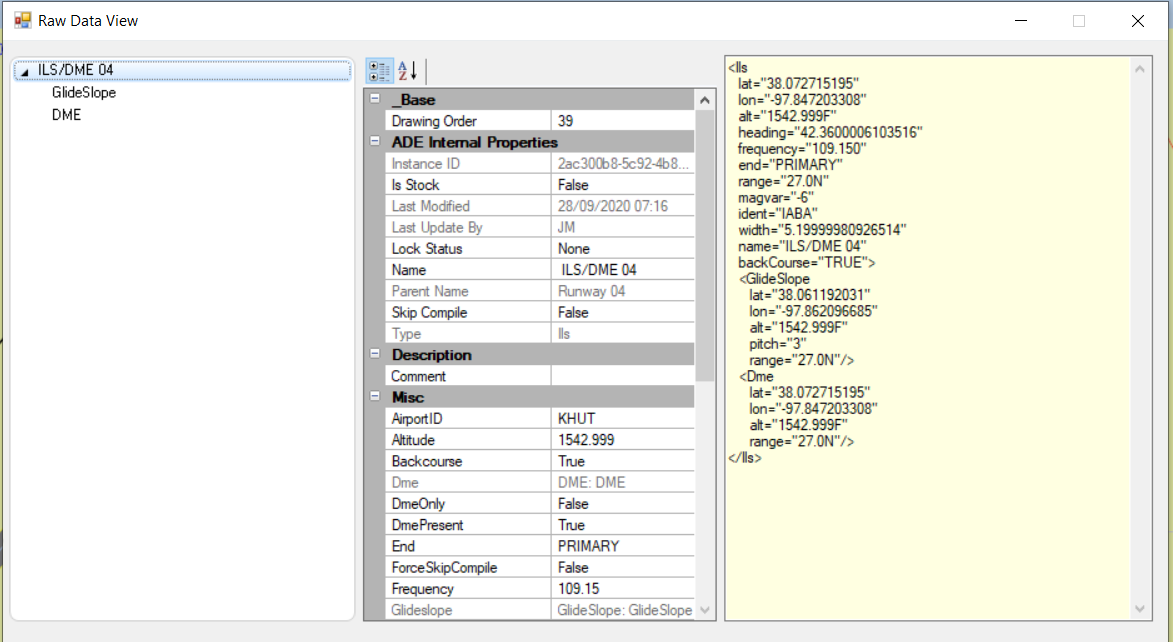Image resolution: width=1173 pixels, height=642 pixels.
Task: Click the Frequency value 109.15
Action: tap(622, 589)
